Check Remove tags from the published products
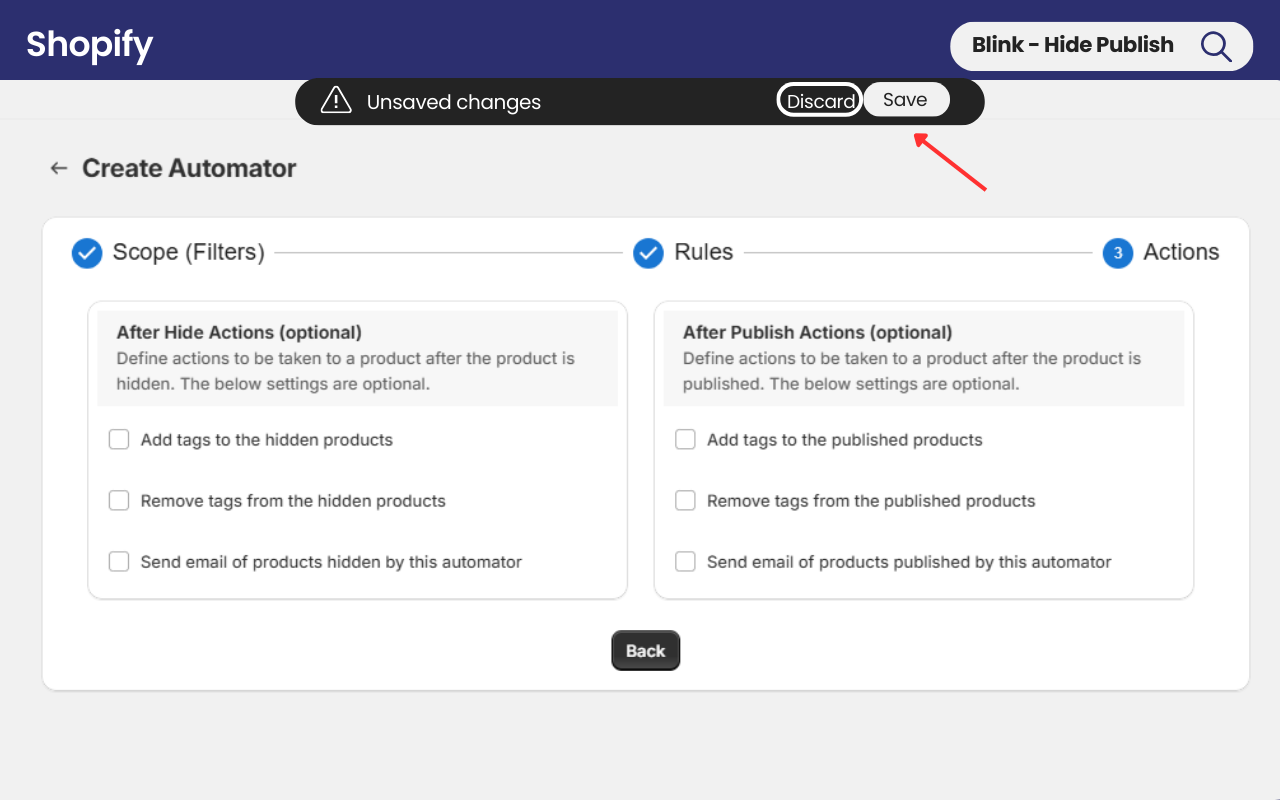This screenshot has width=1280, height=800. (x=685, y=501)
